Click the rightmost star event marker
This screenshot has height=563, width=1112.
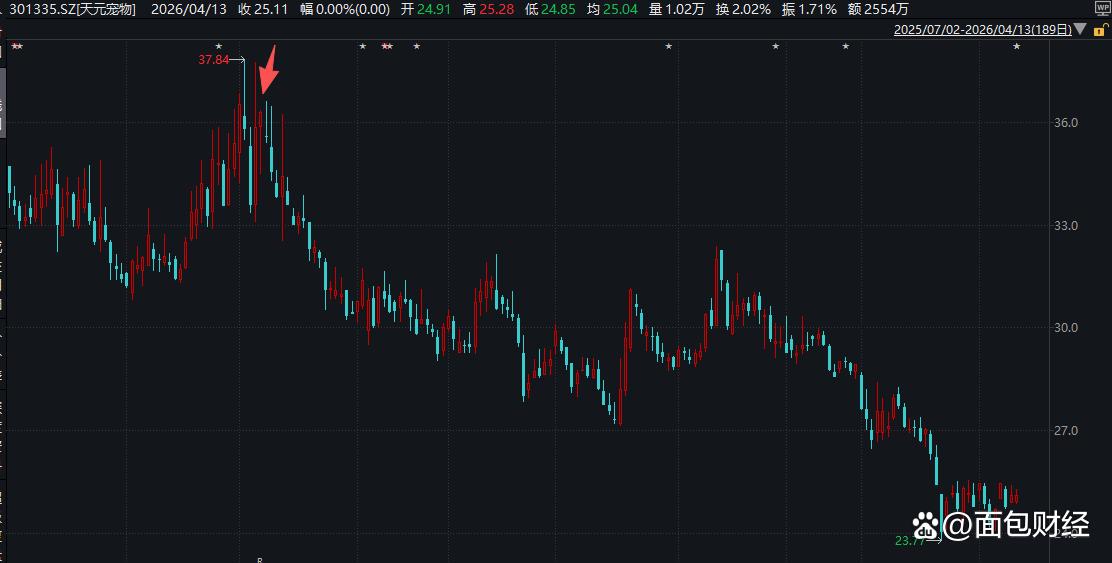tap(1016, 47)
